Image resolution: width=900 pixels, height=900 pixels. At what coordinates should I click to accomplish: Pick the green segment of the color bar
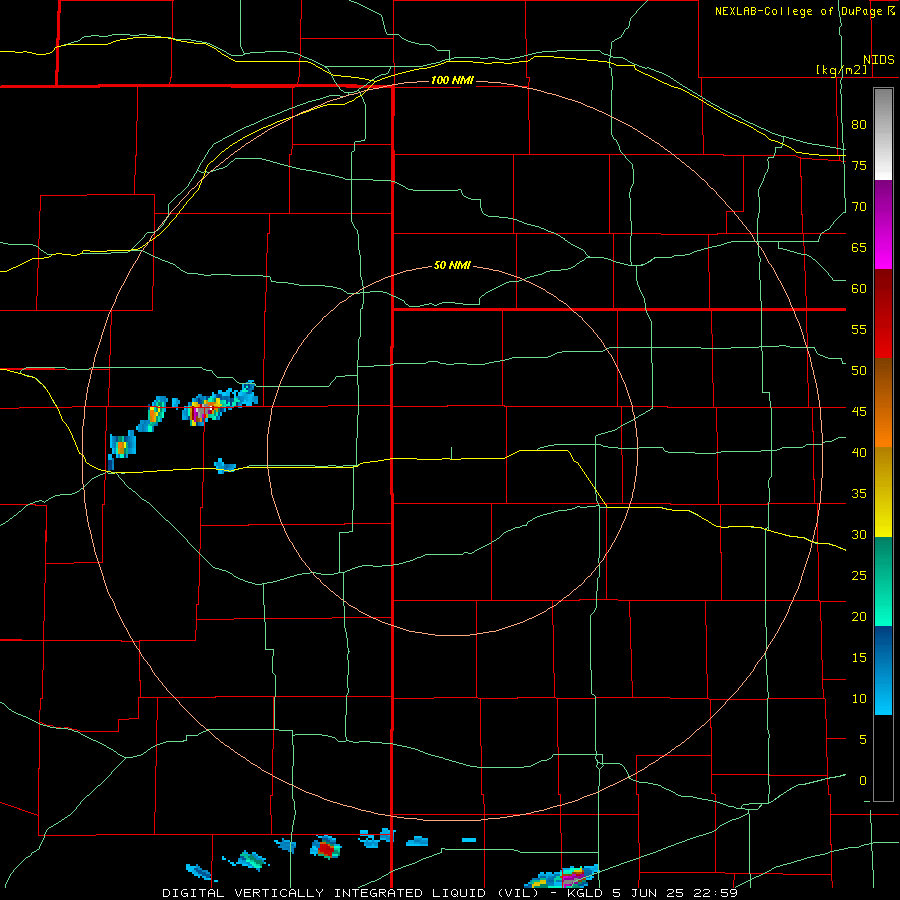883,581
